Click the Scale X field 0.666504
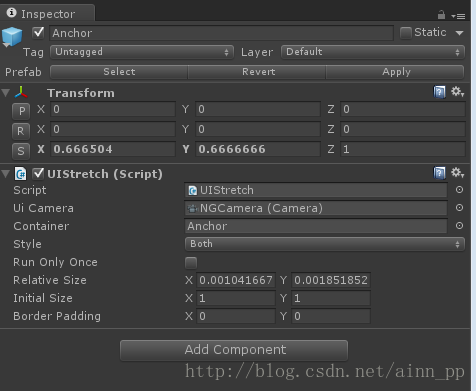The width and height of the screenshot is (476, 391). [113, 149]
